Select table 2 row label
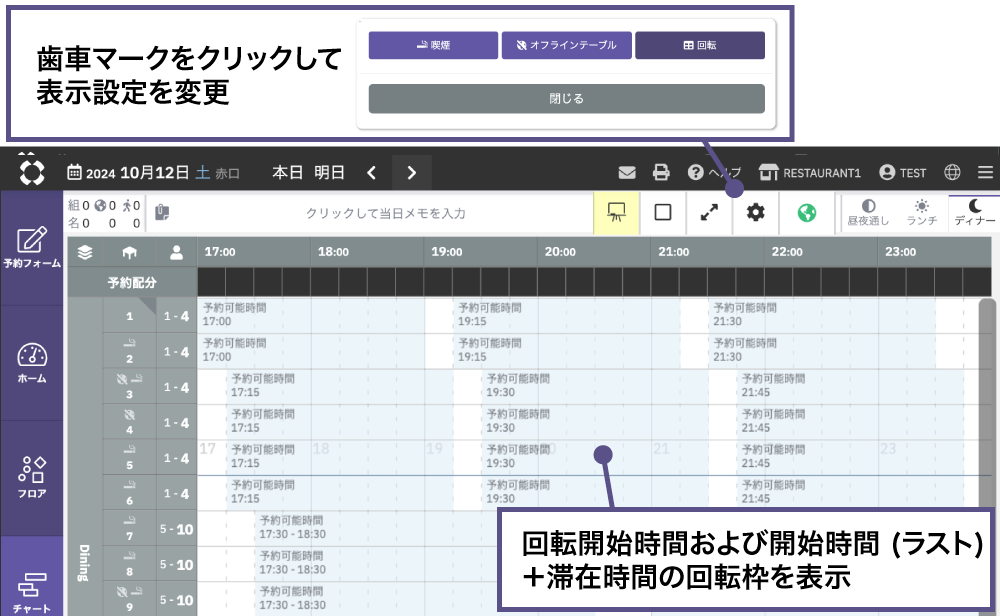 tap(129, 351)
